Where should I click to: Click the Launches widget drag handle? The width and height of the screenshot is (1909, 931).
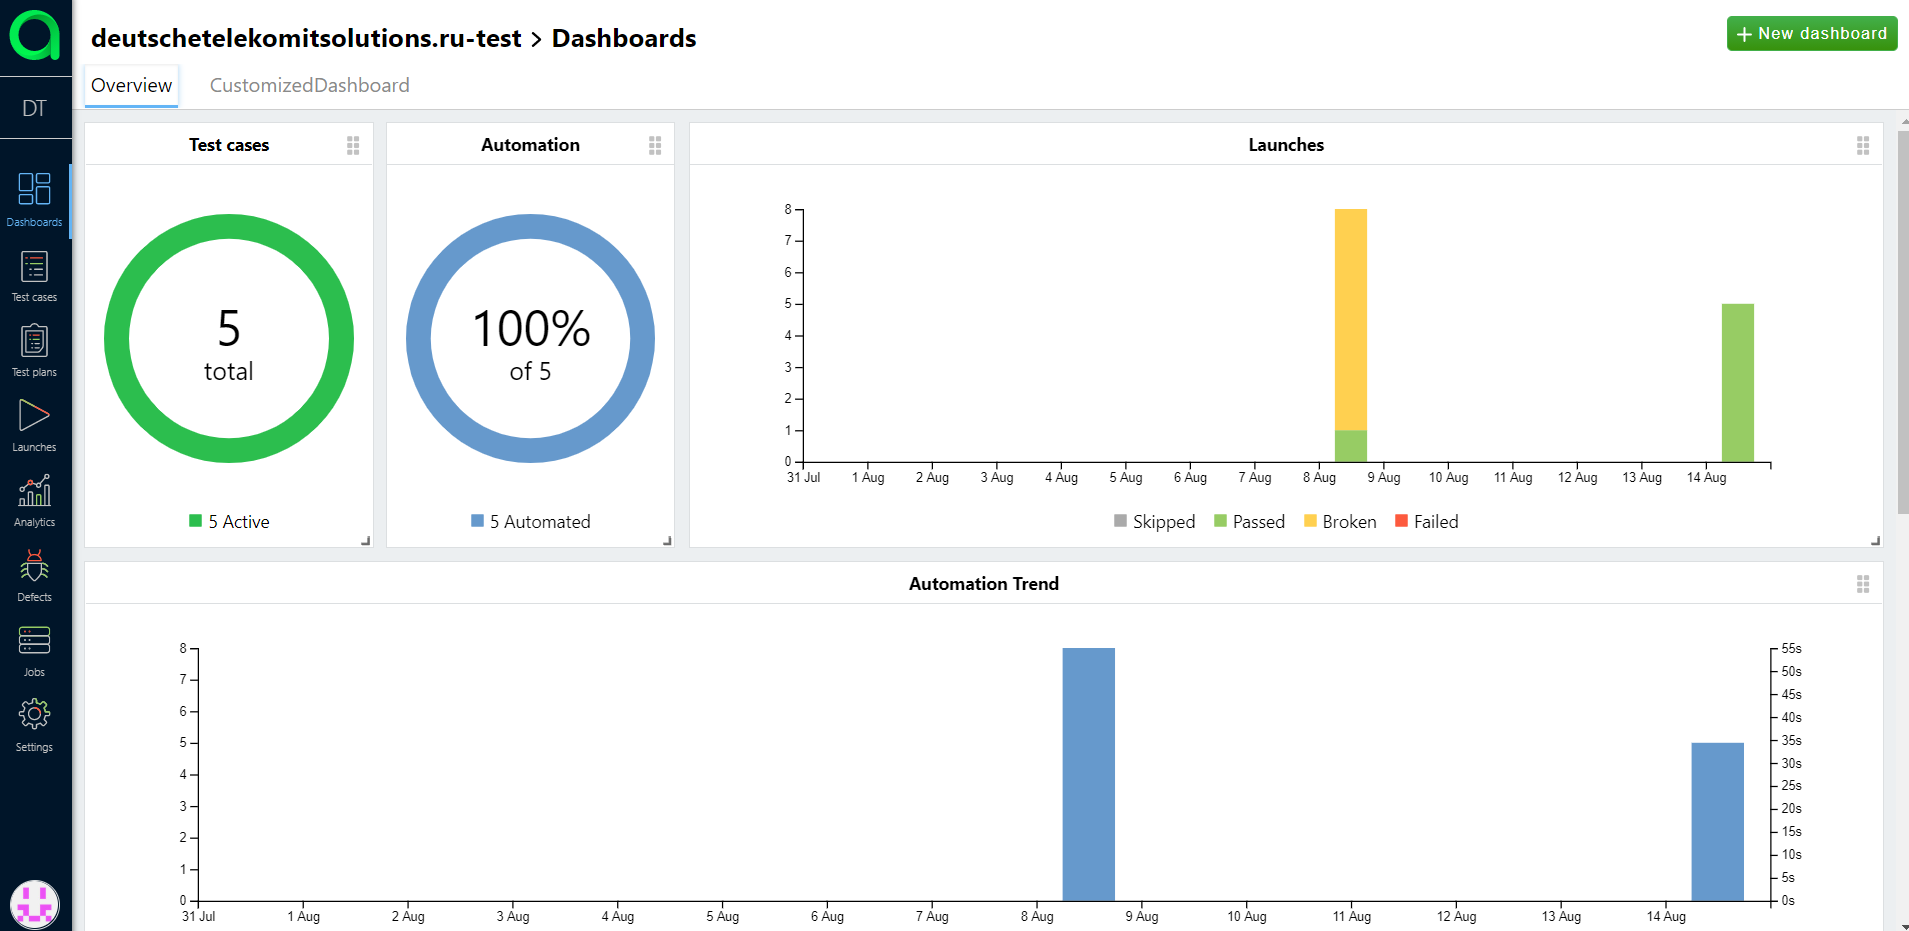tap(1863, 146)
